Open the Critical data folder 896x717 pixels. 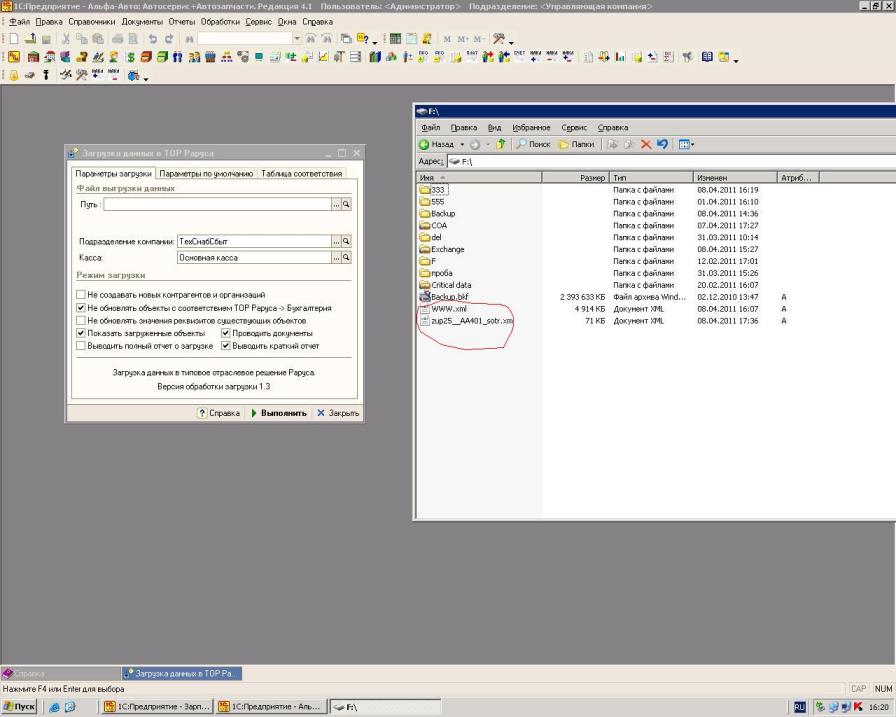pos(445,285)
